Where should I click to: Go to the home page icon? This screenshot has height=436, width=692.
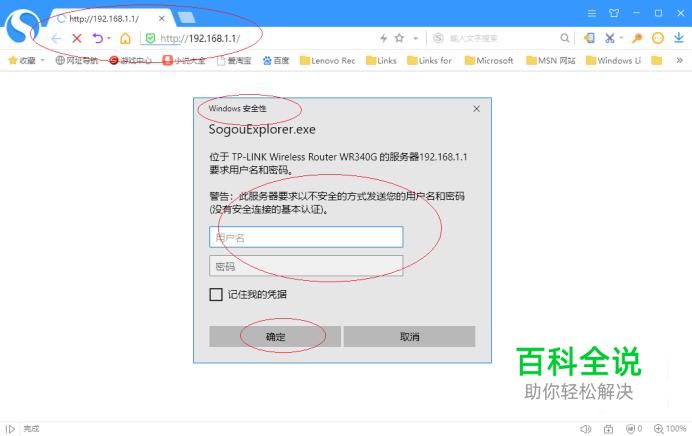point(125,38)
